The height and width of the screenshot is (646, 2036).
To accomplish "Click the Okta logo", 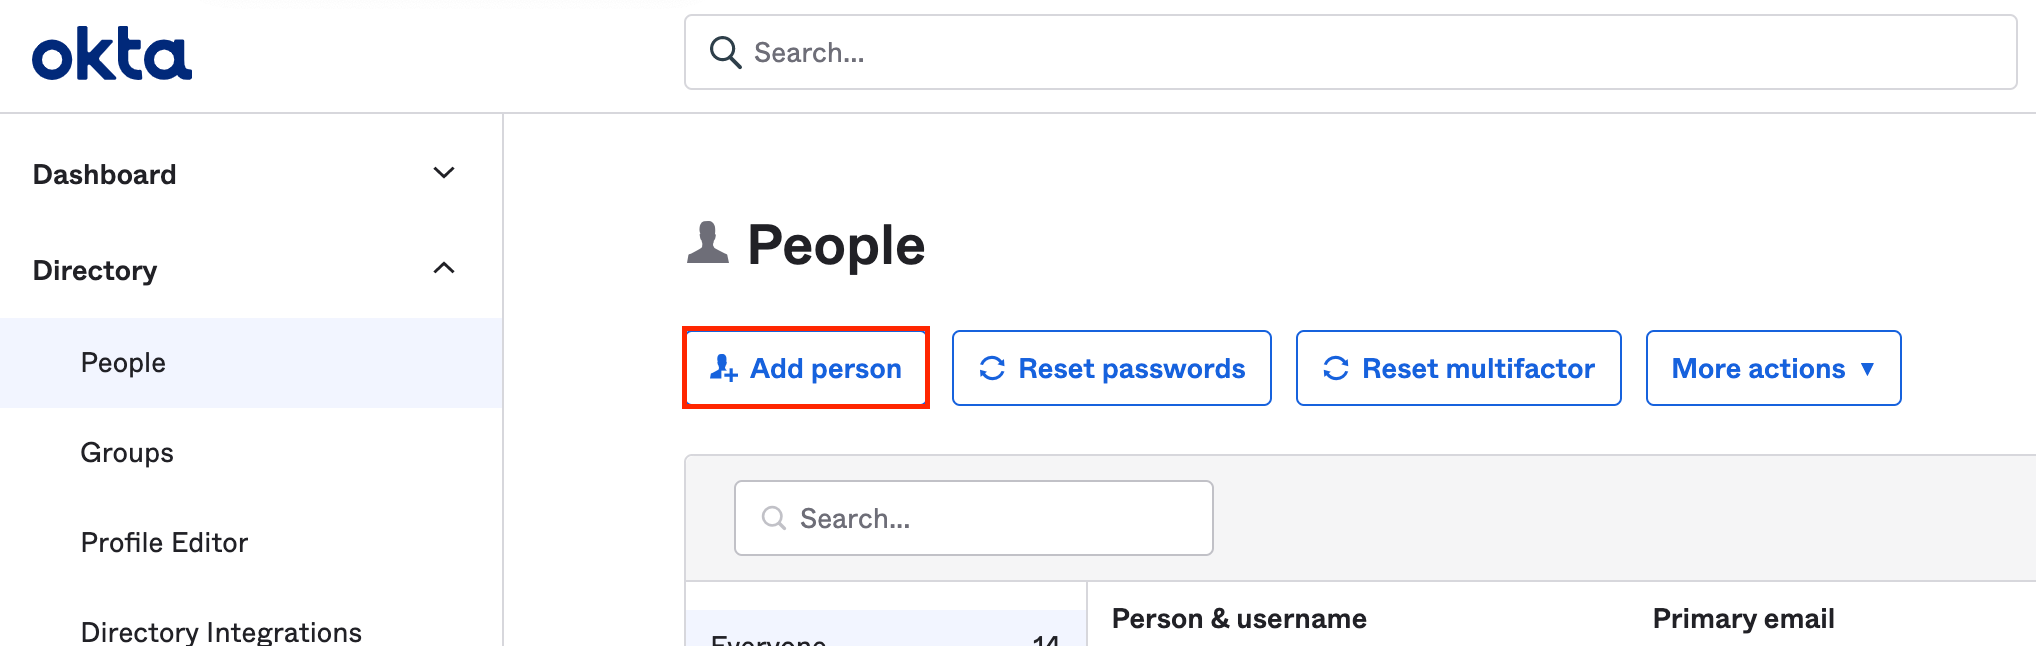I will click(112, 54).
